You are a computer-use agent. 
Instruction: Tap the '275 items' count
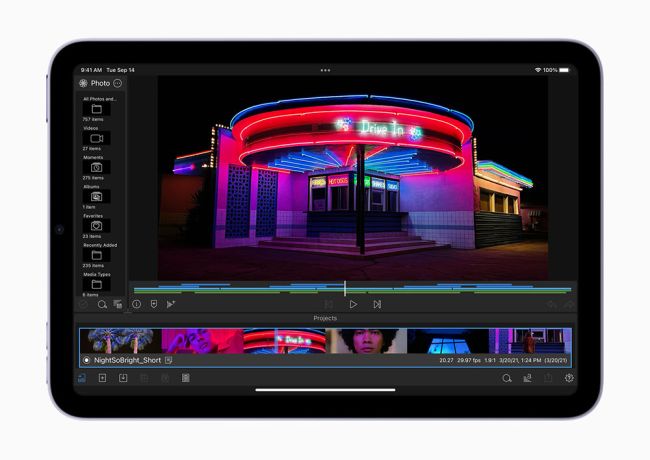[x=93, y=178]
